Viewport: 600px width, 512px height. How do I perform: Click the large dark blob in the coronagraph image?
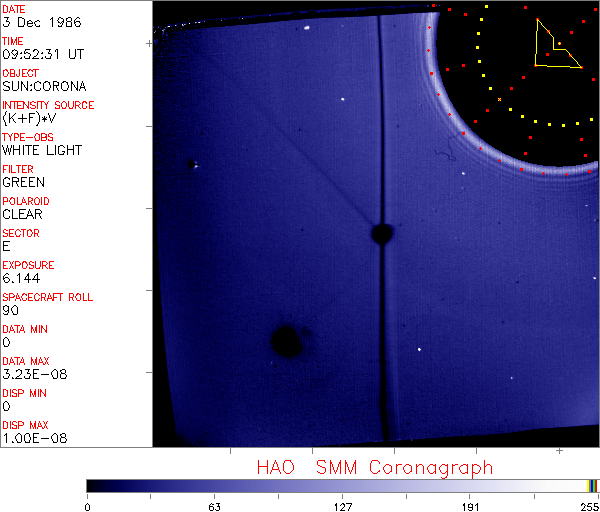[x=286, y=341]
